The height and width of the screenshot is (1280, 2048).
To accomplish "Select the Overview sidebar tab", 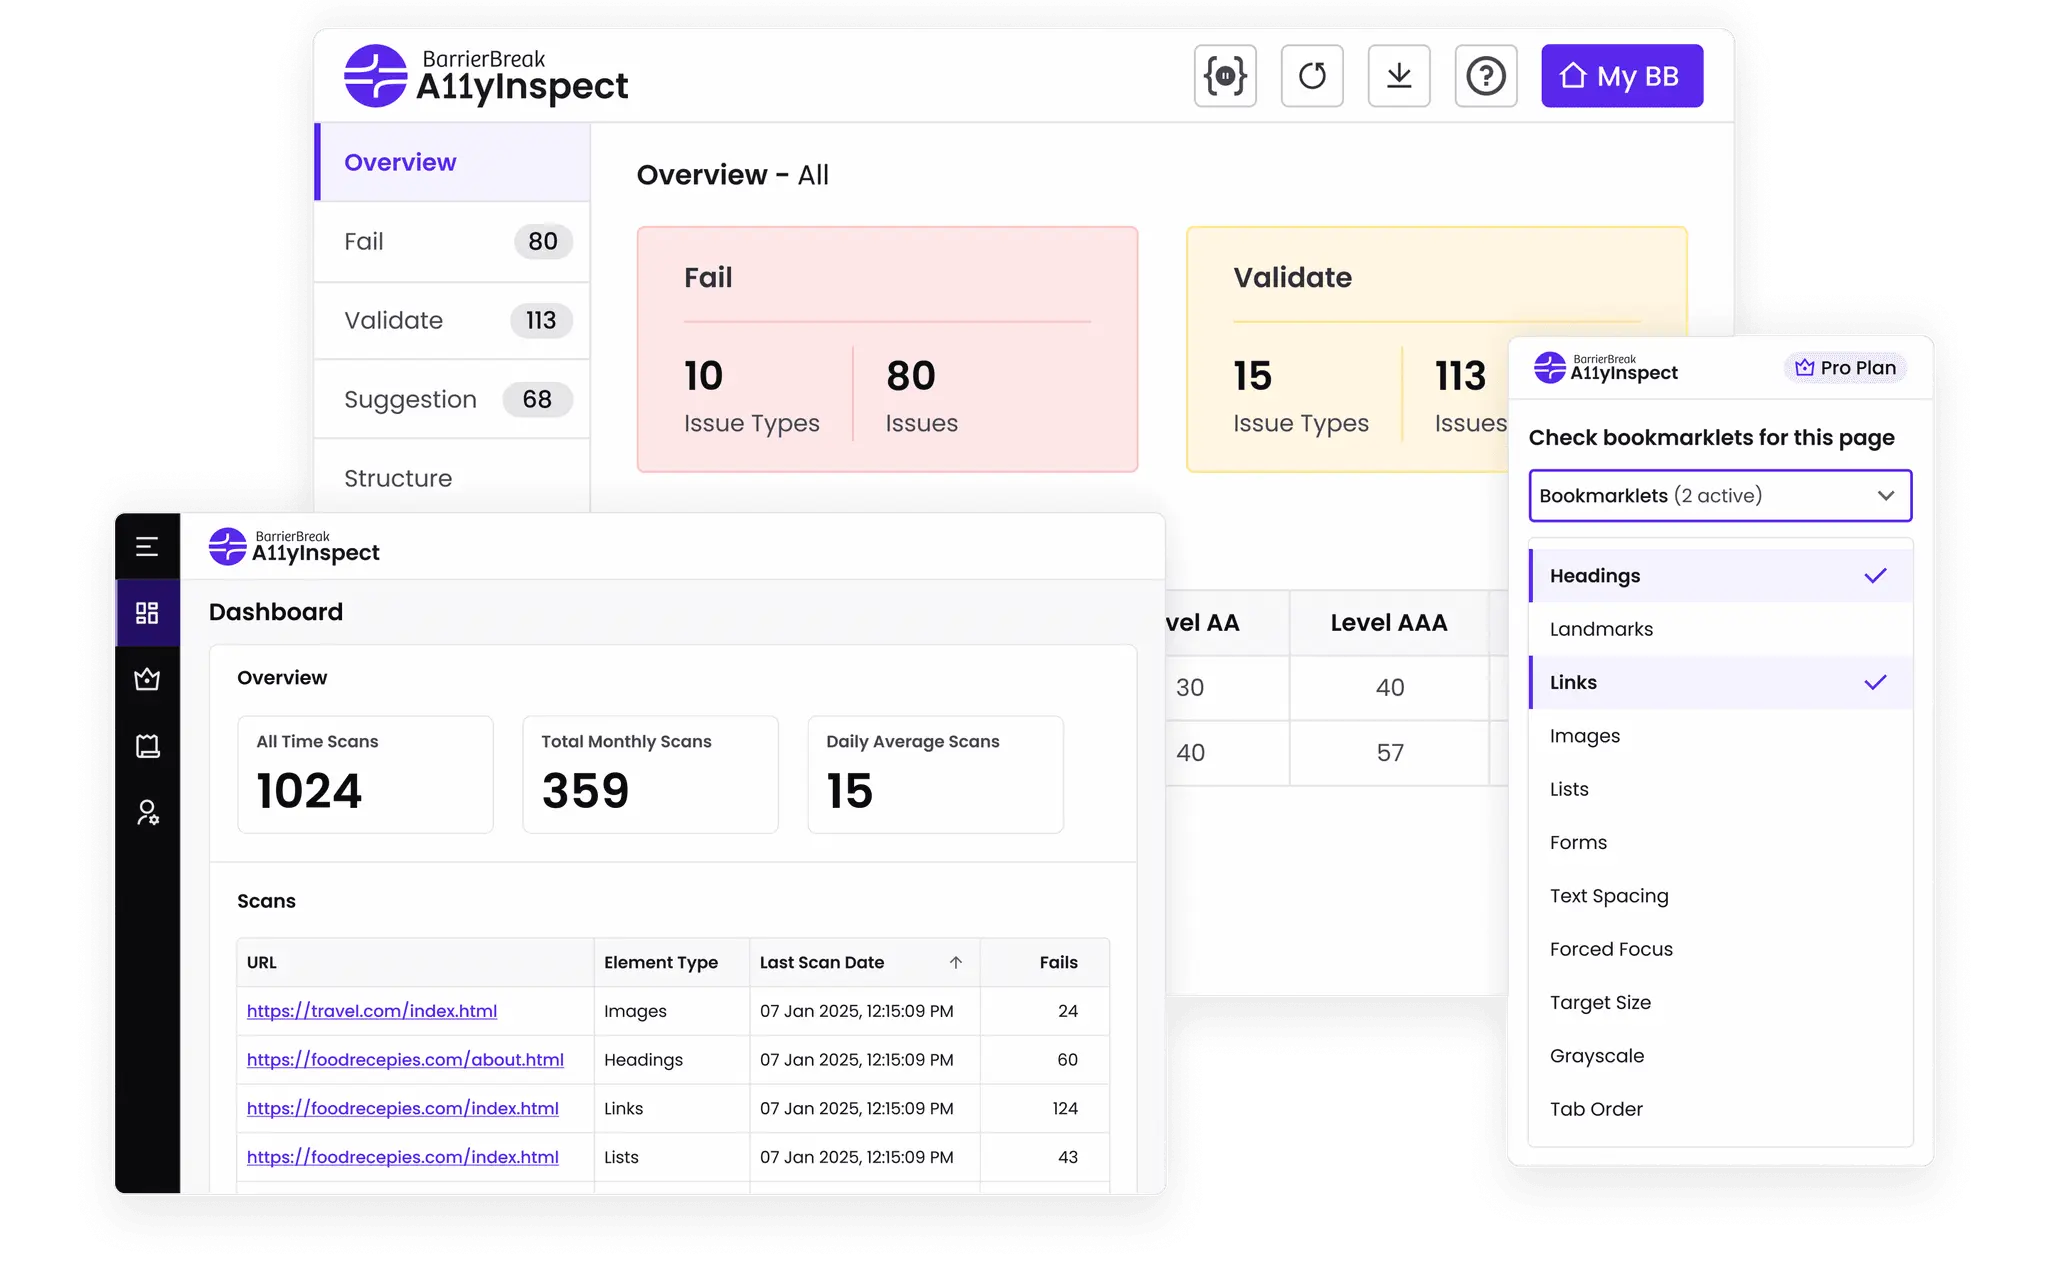I will 453,162.
